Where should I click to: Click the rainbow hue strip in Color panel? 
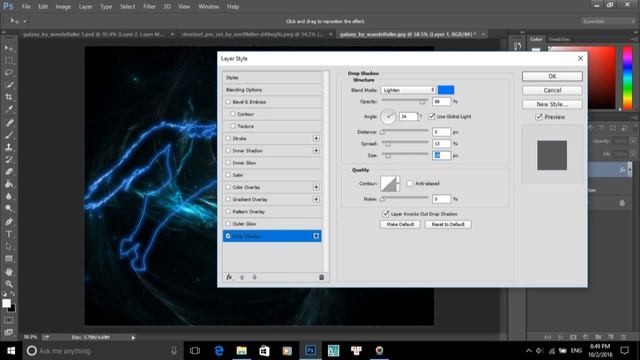(627, 78)
